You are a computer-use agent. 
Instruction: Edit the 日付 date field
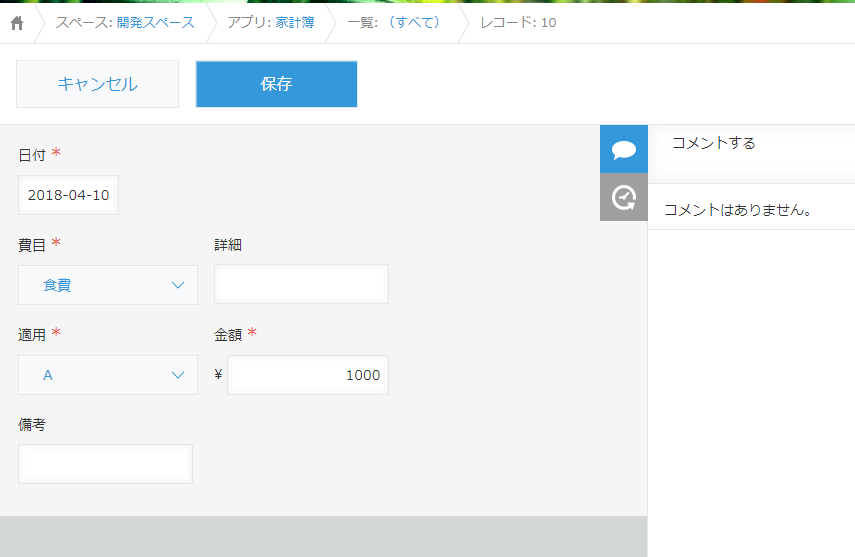click(x=69, y=195)
